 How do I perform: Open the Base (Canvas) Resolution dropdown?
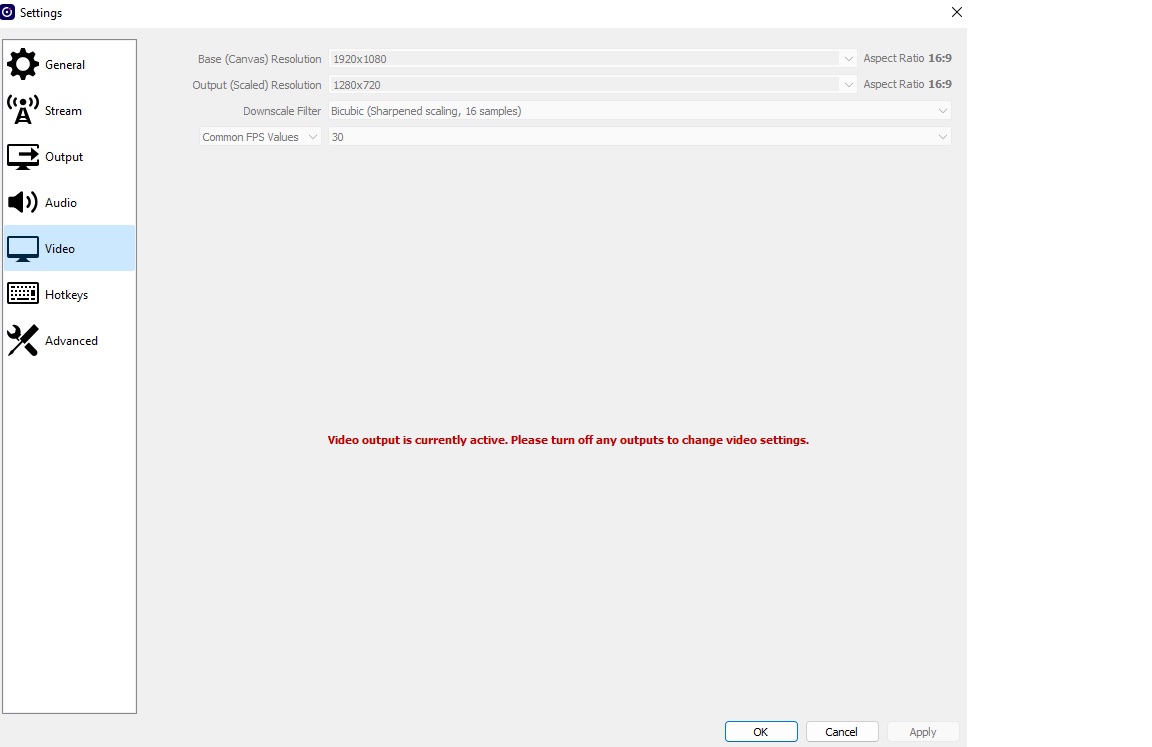592,59
